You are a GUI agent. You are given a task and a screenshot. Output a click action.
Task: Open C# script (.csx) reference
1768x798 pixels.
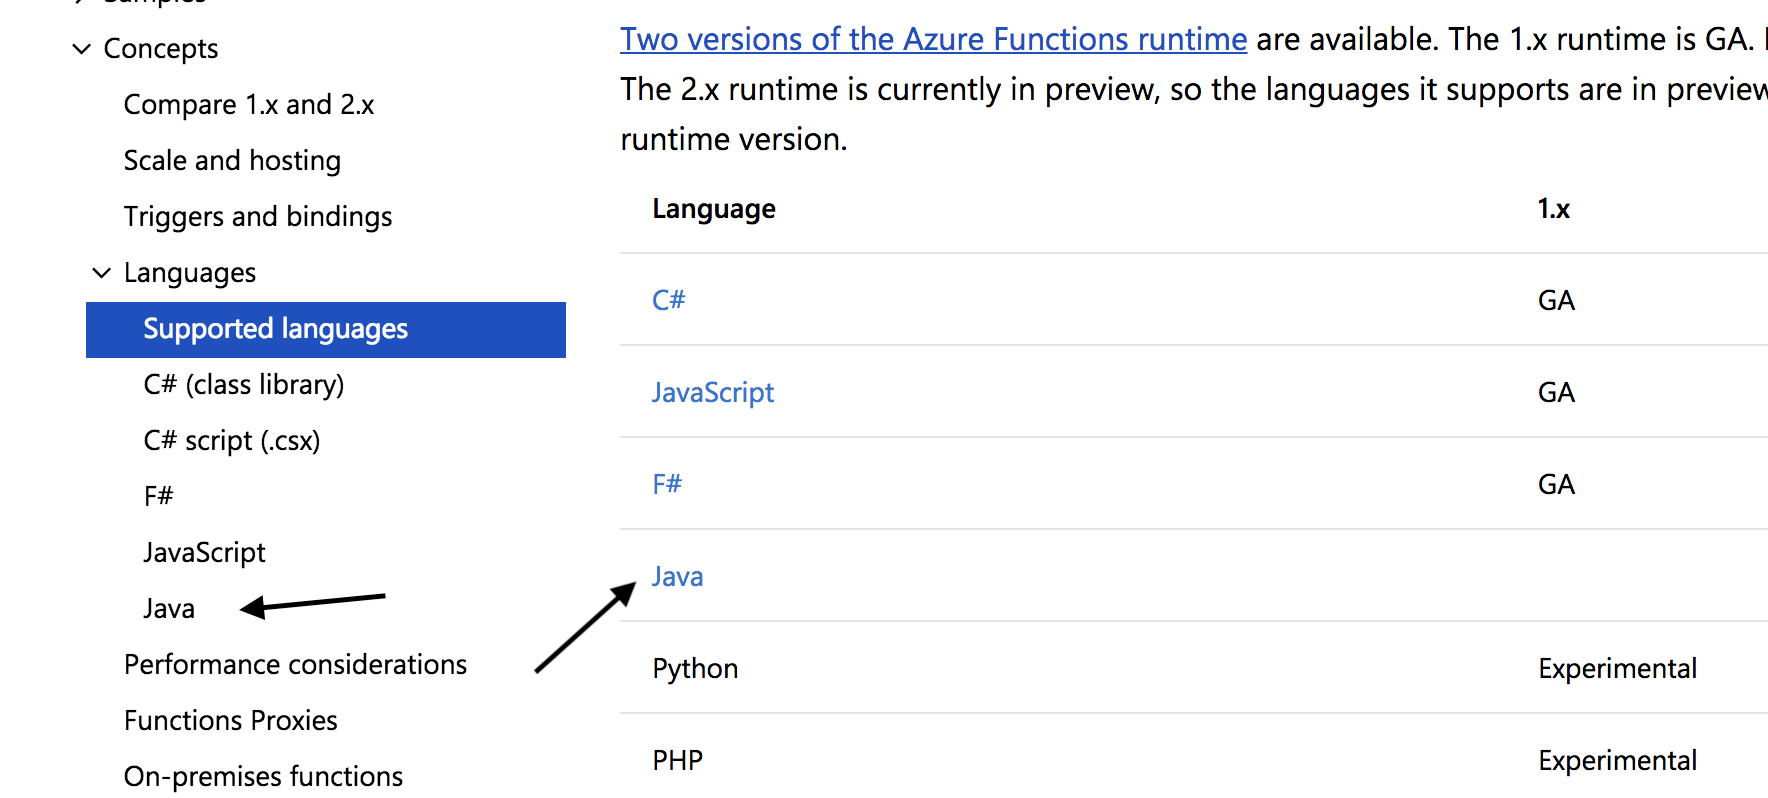pos(232,441)
